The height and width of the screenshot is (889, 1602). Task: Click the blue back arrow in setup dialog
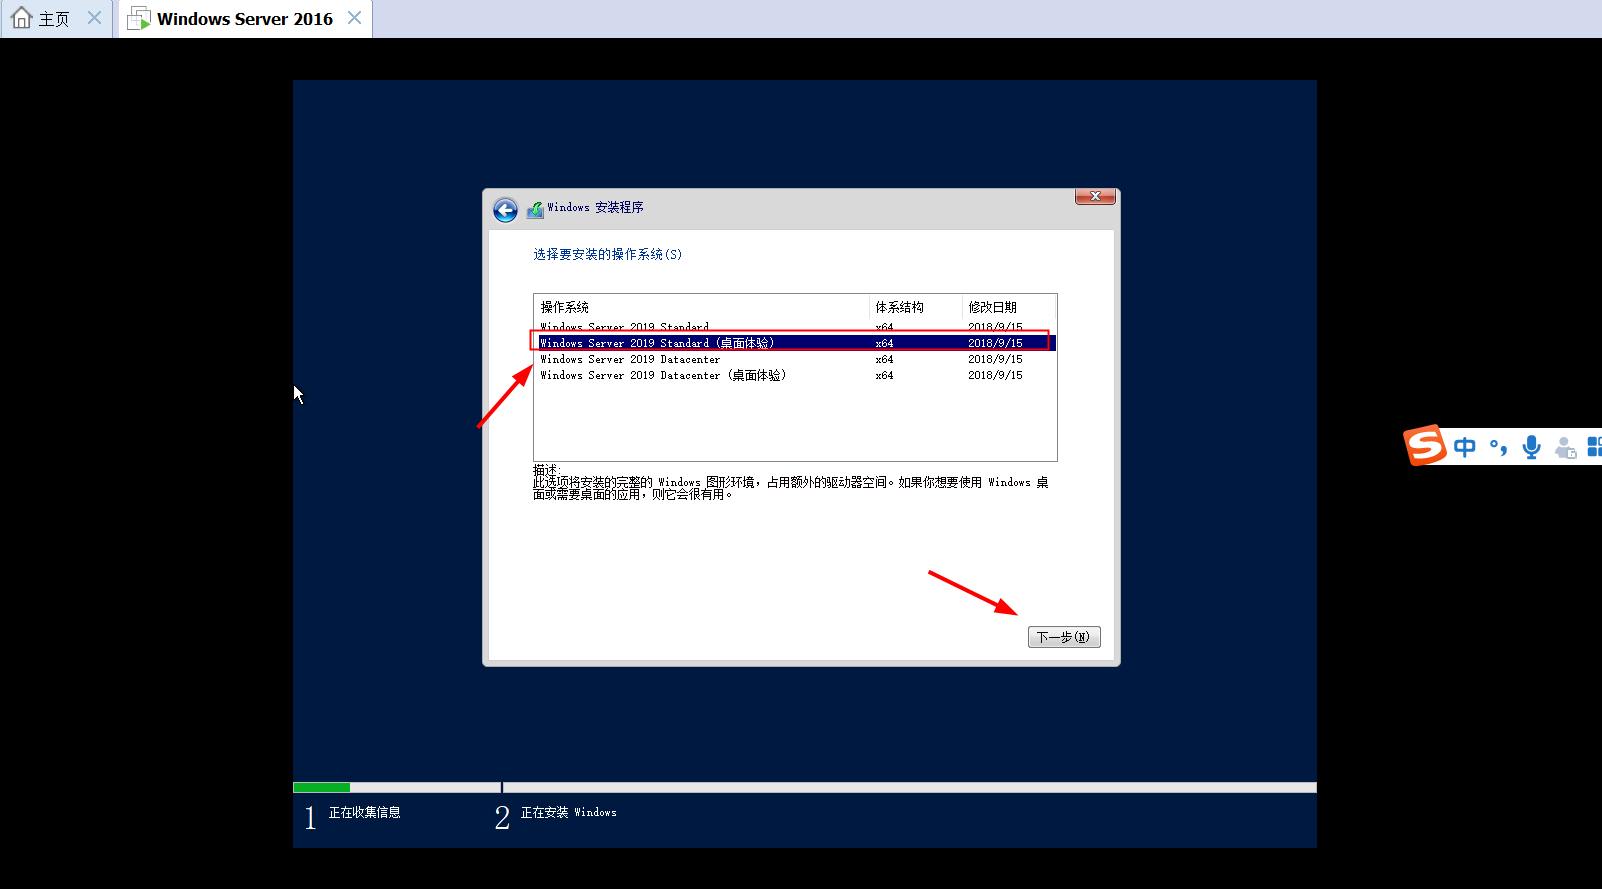tap(505, 210)
